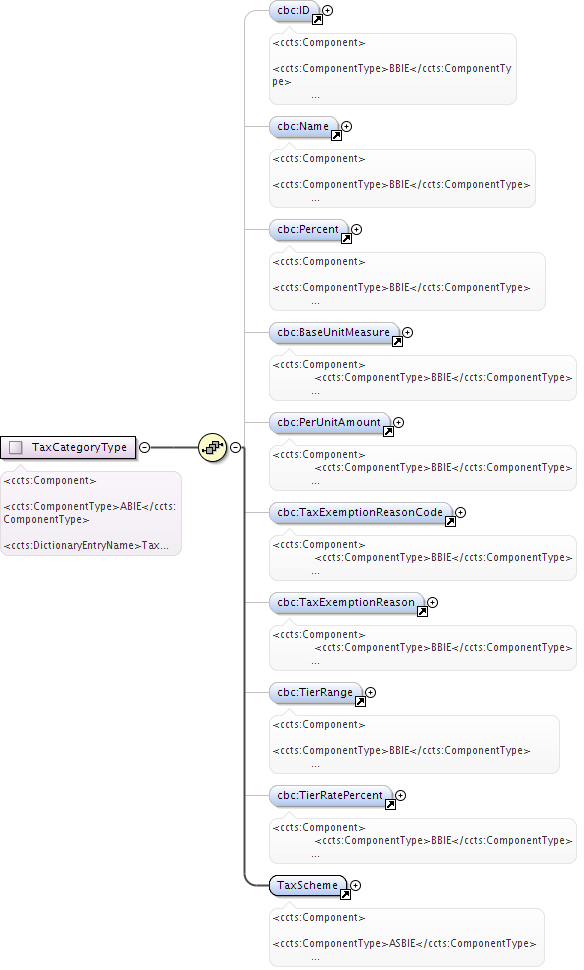Viewport: 584px width, 970px height.
Task: Expand the cbc:Name element
Action: [x=346, y=126]
